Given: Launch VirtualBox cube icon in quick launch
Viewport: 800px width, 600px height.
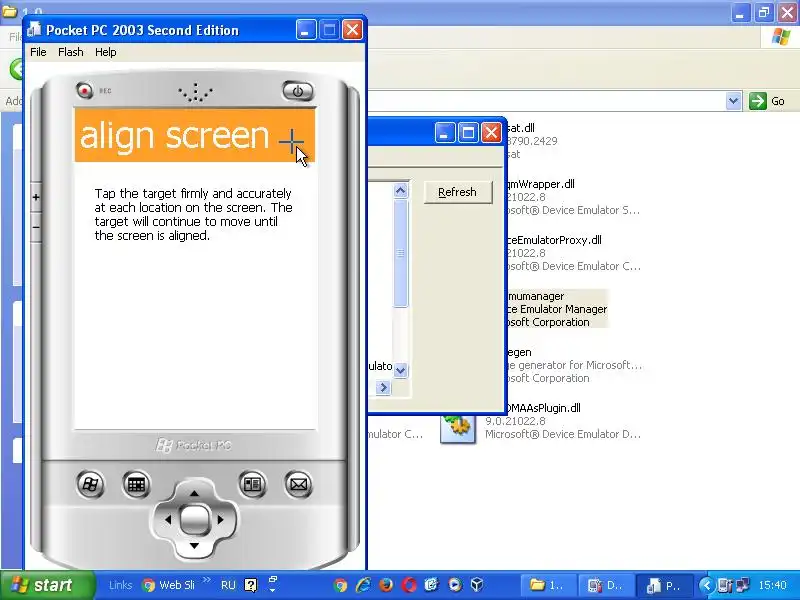Looking at the screenshot, I should click(477, 584).
